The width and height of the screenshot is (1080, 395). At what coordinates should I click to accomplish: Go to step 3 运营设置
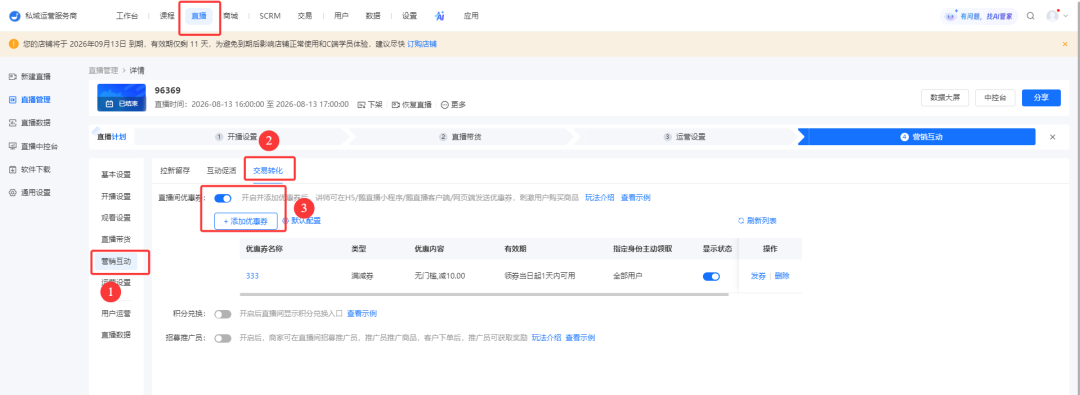(684, 136)
